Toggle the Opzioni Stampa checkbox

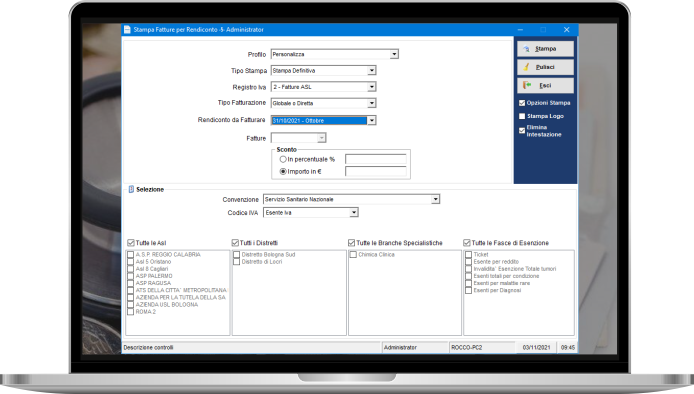522,103
